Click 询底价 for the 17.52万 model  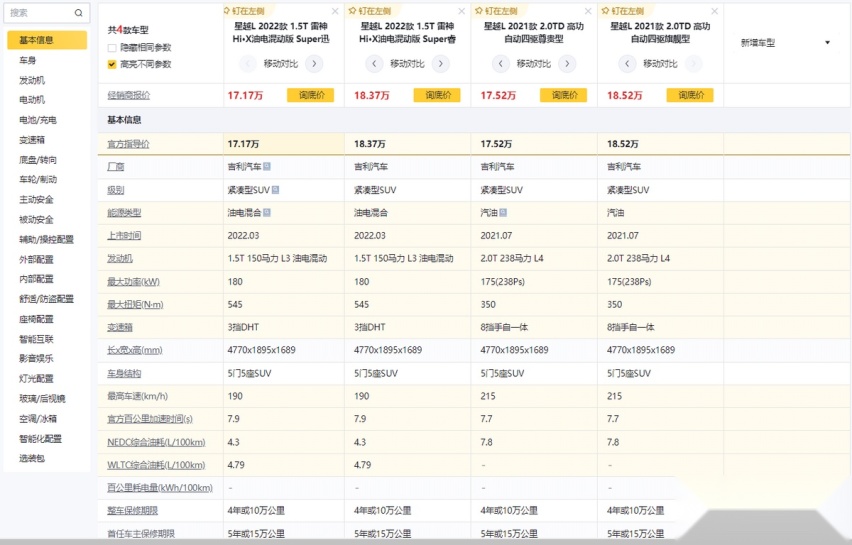[x=563, y=95]
